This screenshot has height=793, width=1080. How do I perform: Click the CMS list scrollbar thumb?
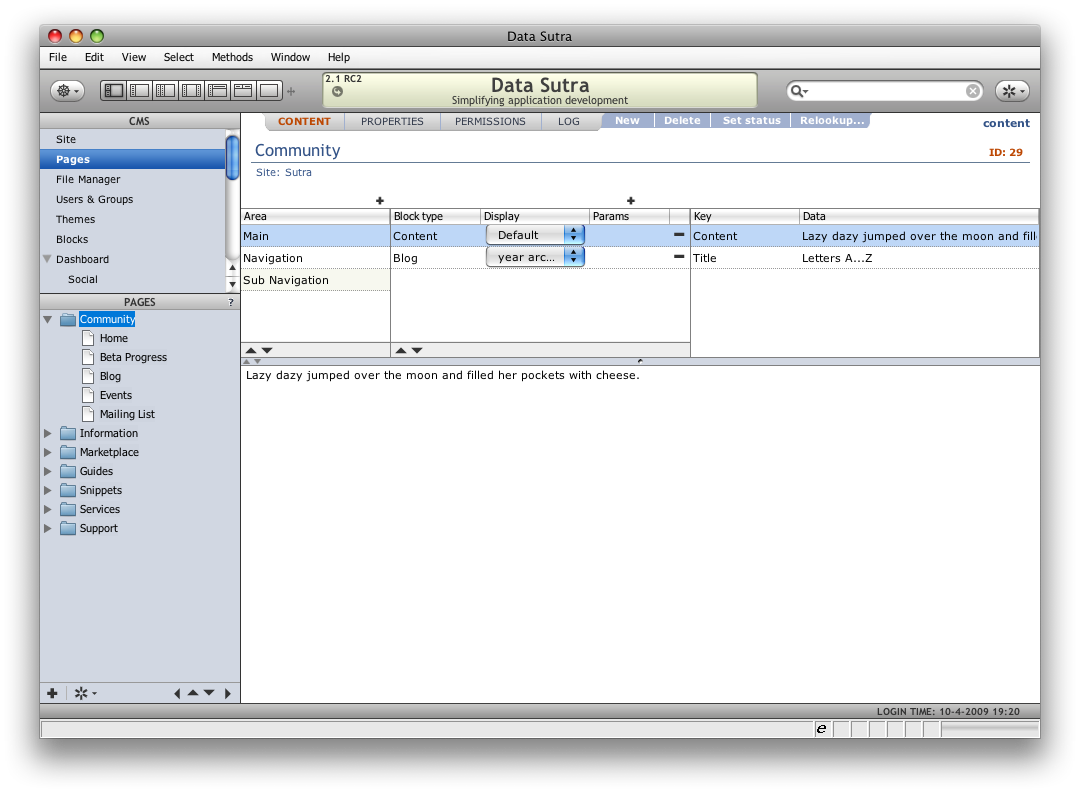[x=232, y=158]
